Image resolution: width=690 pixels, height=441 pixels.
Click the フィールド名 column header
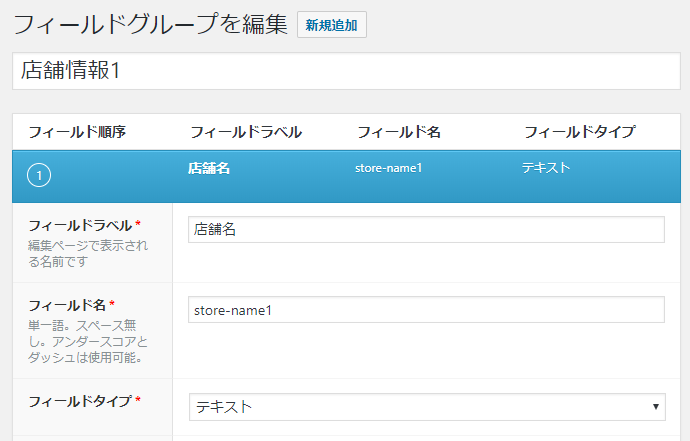coord(399,132)
